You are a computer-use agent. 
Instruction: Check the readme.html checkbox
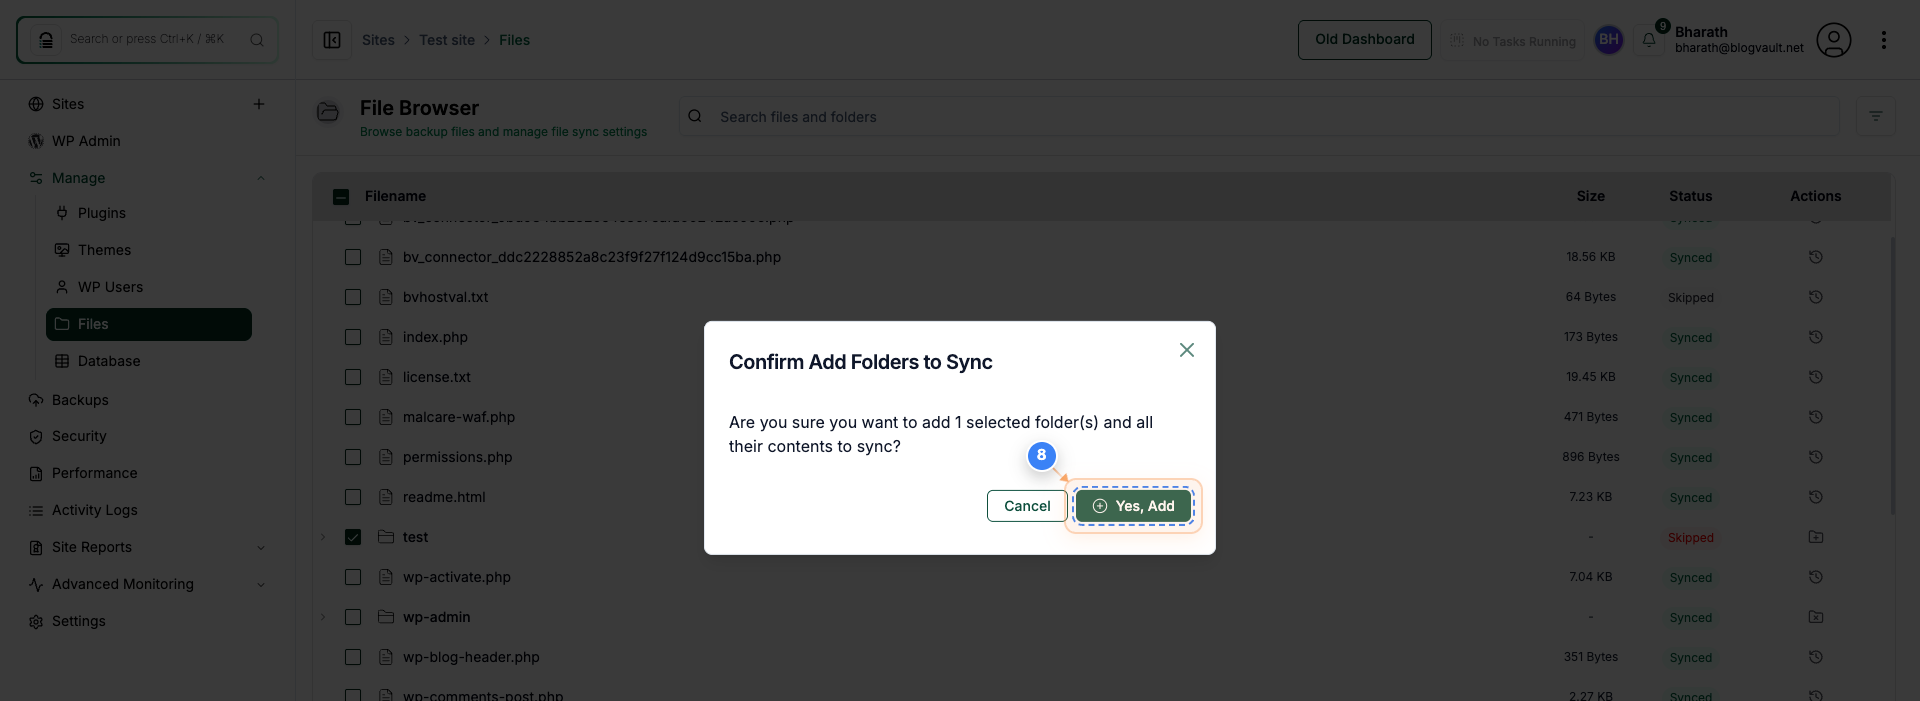pos(353,497)
